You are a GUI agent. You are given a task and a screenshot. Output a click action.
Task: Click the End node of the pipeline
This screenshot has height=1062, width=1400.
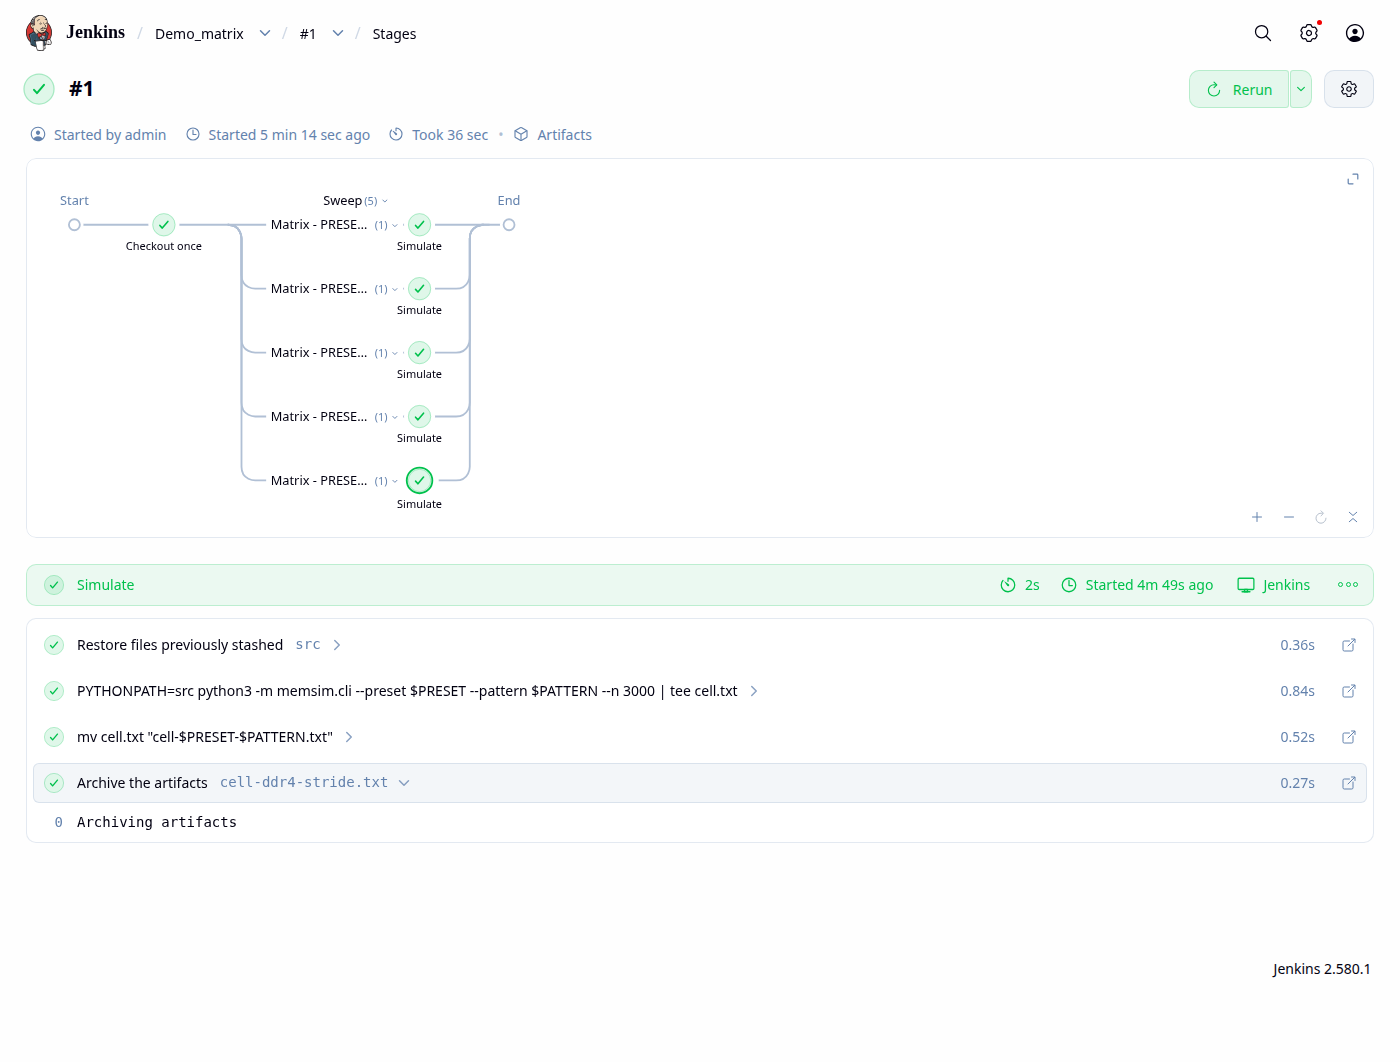click(509, 225)
